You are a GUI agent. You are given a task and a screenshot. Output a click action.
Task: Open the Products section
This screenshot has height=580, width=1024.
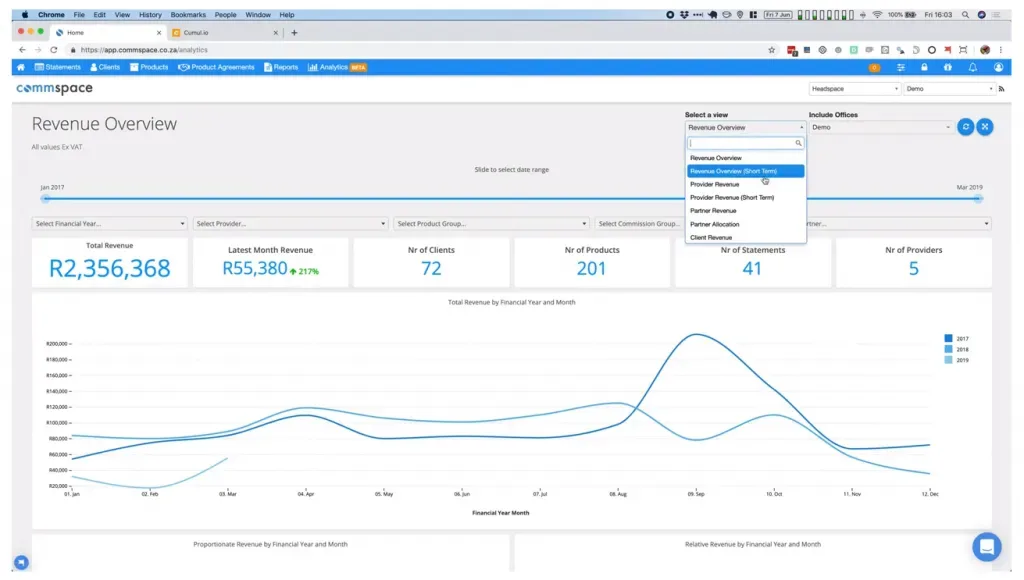click(149, 67)
